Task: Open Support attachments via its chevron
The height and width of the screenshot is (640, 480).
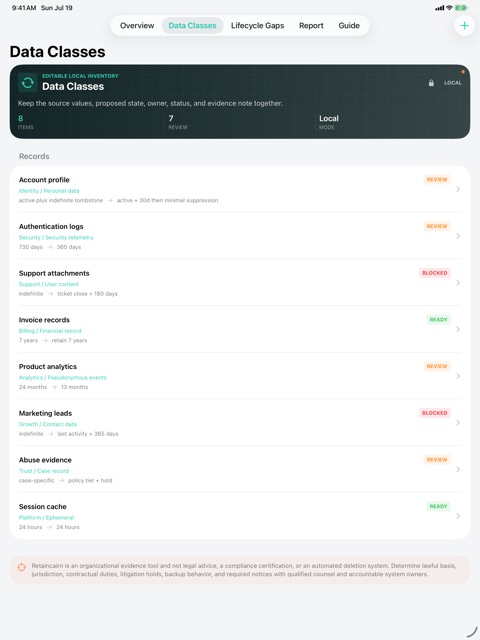Action: tap(458, 282)
